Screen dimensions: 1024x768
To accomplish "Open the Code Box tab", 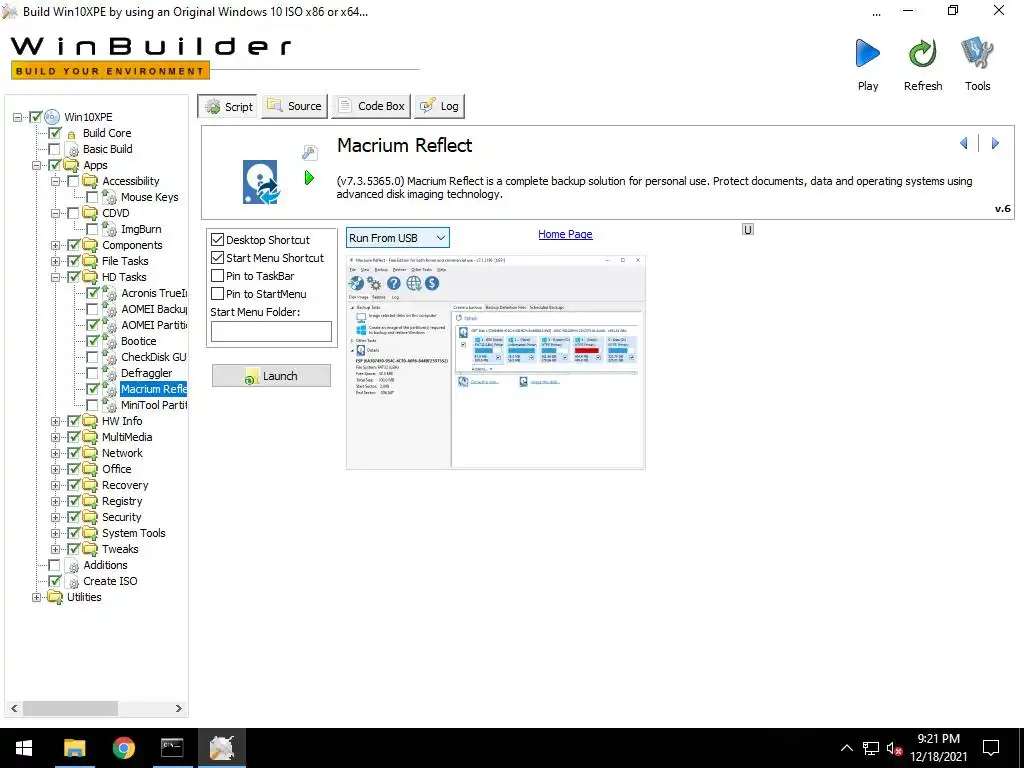I will click(x=371, y=106).
